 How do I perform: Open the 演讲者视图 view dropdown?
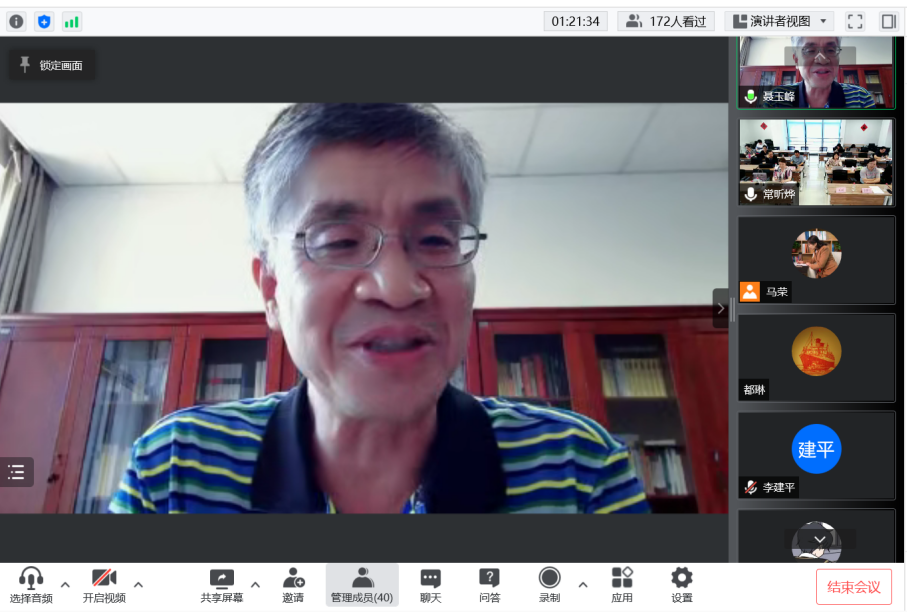[779, 21]
